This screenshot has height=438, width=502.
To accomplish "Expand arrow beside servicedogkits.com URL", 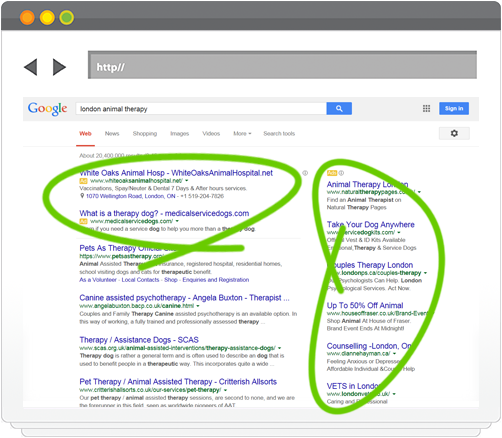I will pyautogui.click(x=399, y=233).
